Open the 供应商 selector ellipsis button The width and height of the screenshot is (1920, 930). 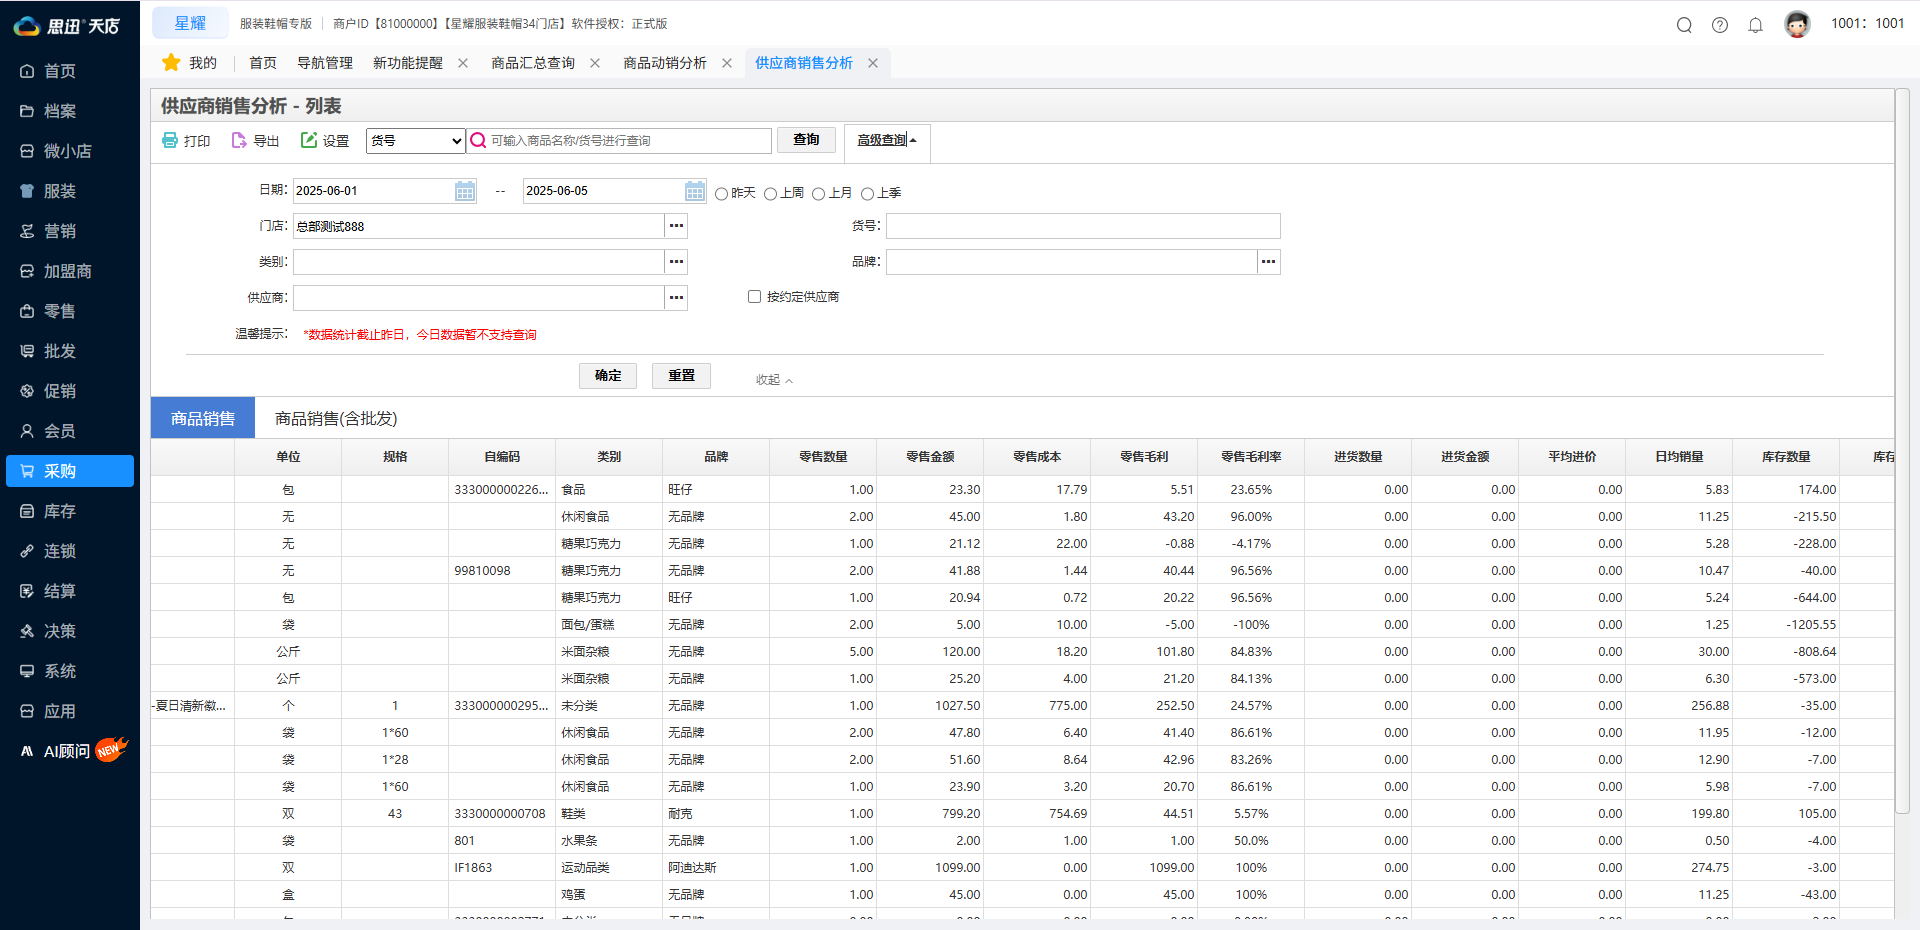coord(677,298)
